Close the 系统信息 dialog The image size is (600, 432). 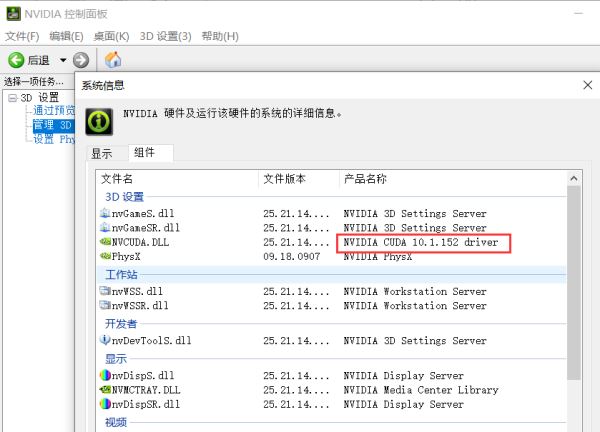click(588, 85)
